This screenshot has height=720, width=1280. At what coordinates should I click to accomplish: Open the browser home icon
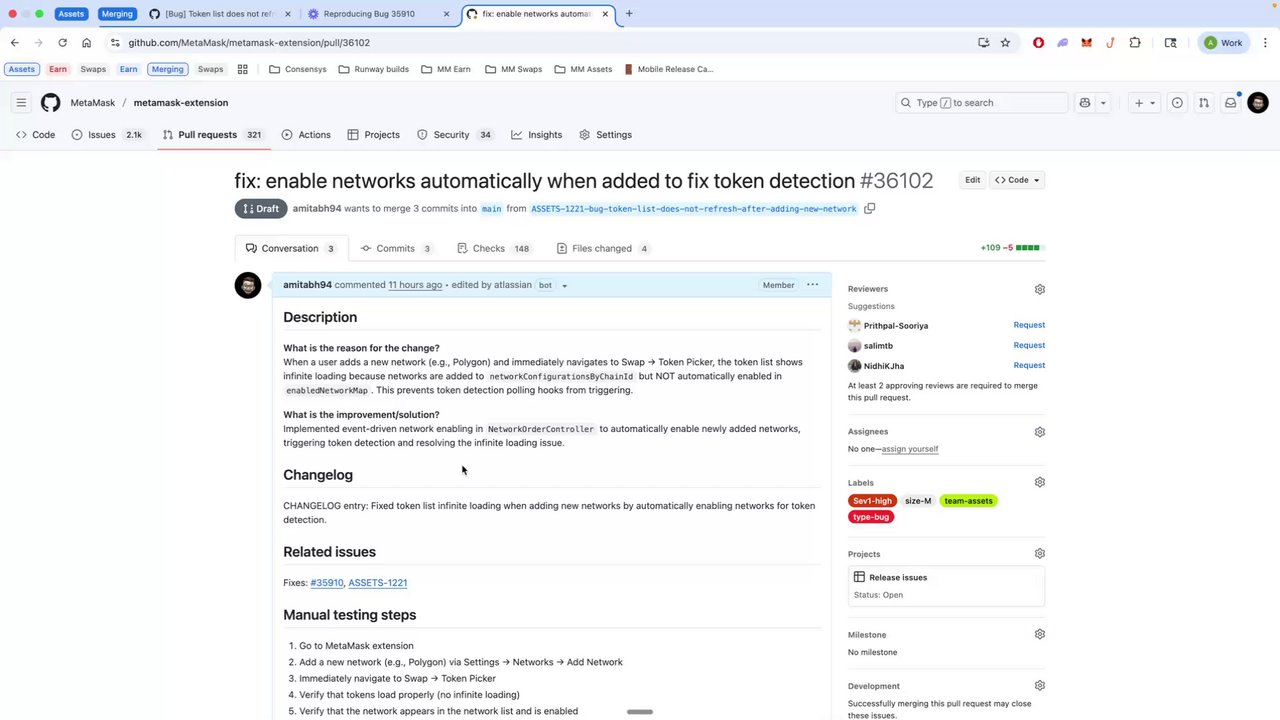(x=87, y=43)
